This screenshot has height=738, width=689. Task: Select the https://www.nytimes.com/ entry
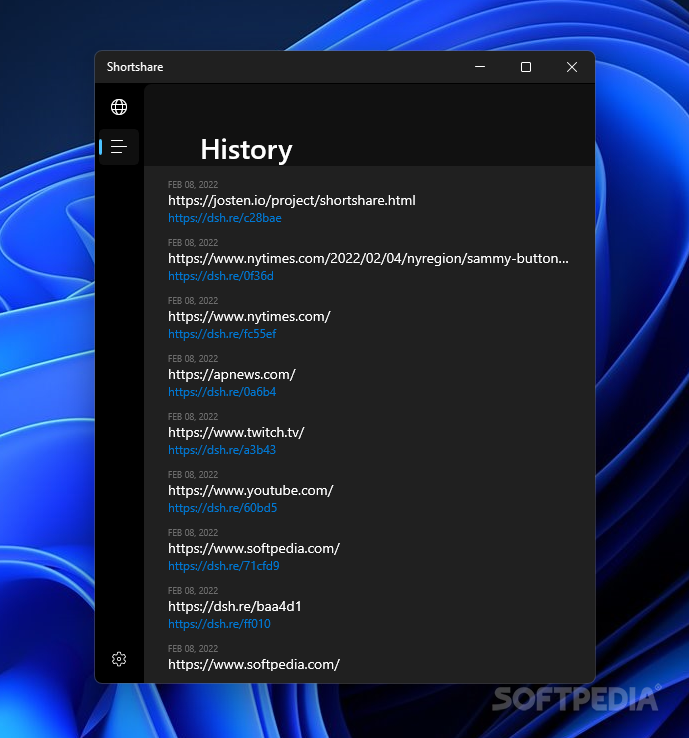click(x=249, y=316)
